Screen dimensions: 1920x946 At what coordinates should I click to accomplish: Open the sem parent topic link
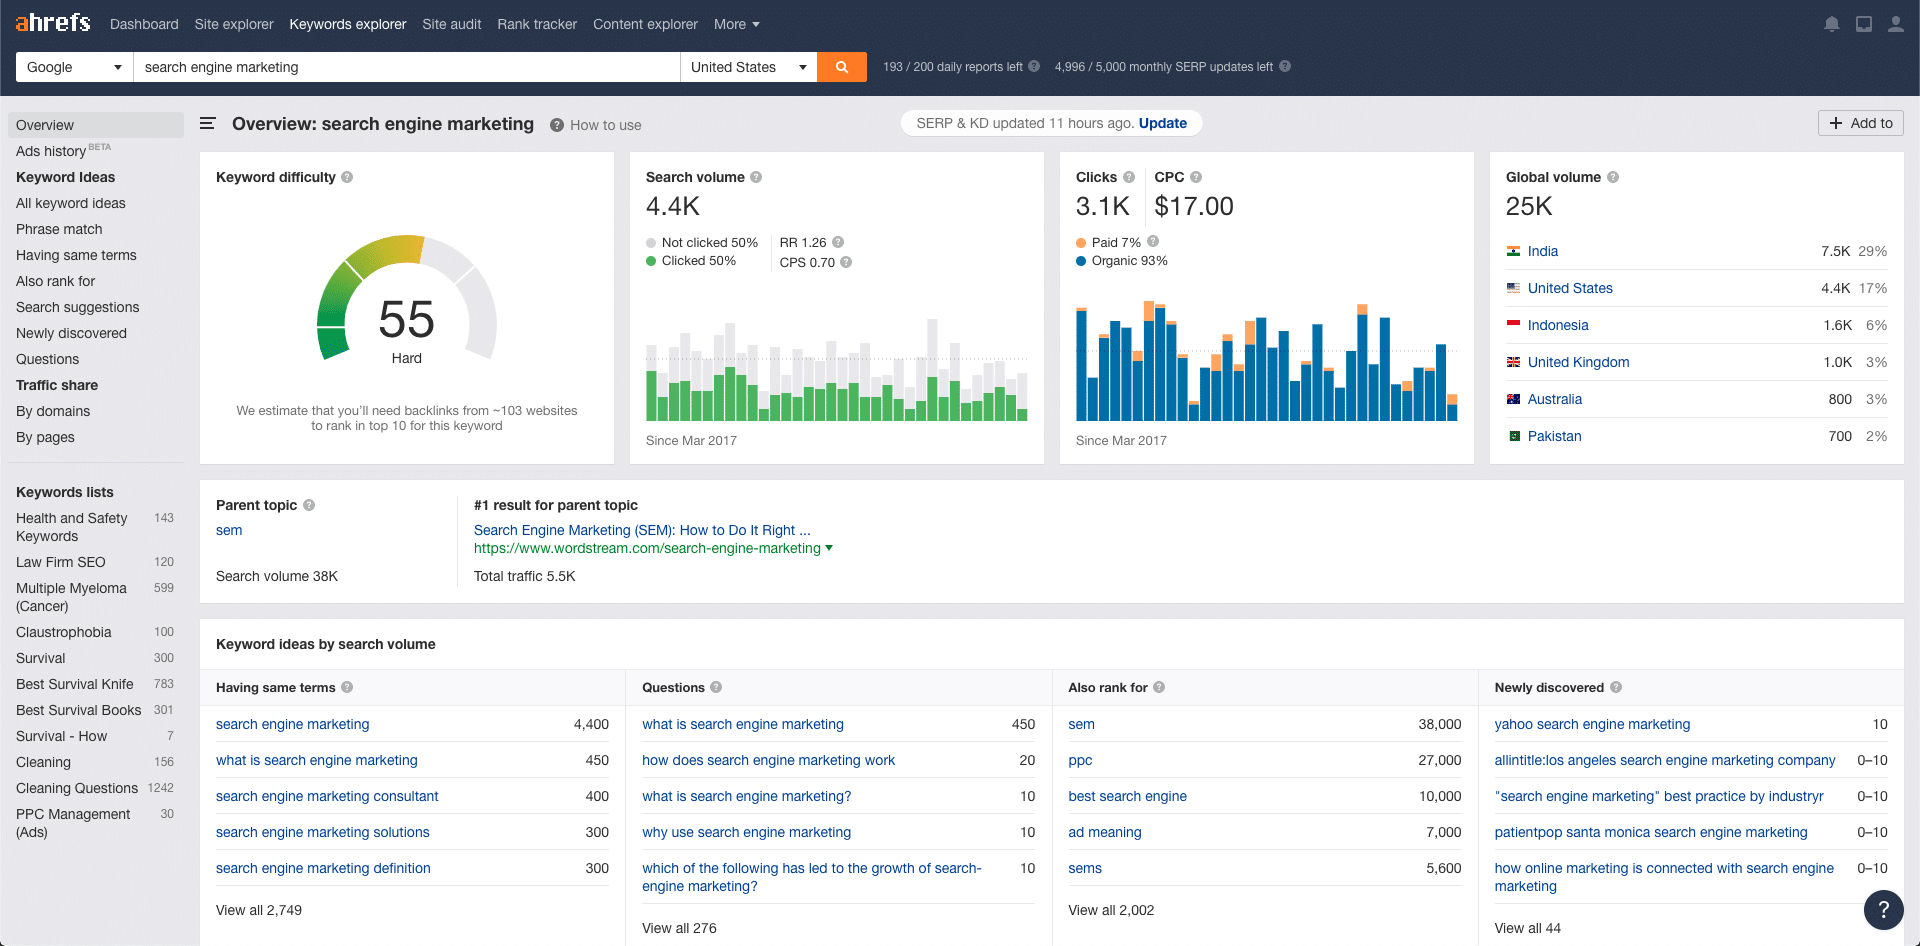coord(228,530)
